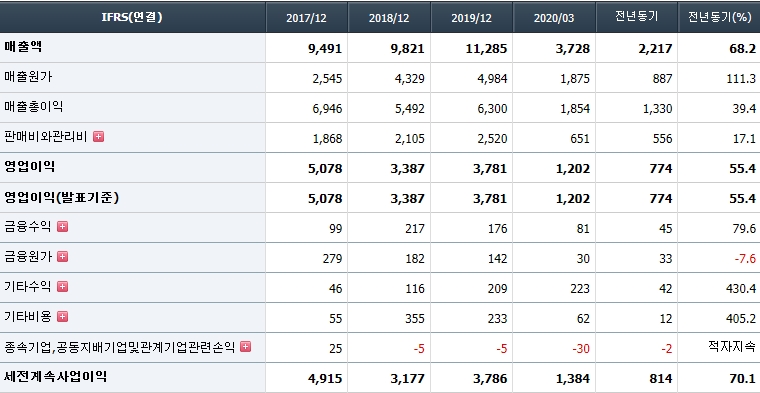Select the 판매비와관리비 row label
Viewport: 760px width, 393px height.
46,137
